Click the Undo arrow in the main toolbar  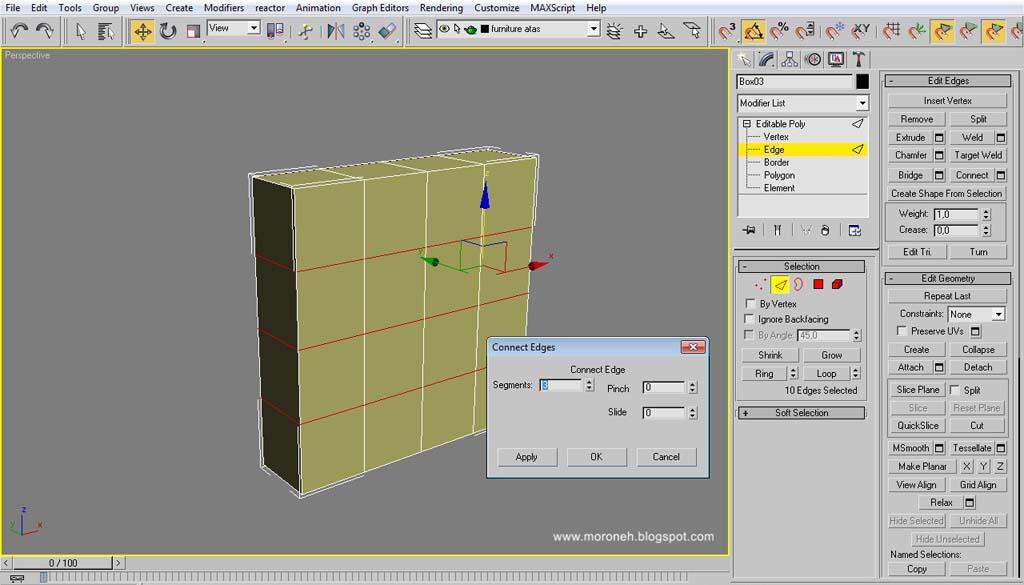[x=19, y=31]
